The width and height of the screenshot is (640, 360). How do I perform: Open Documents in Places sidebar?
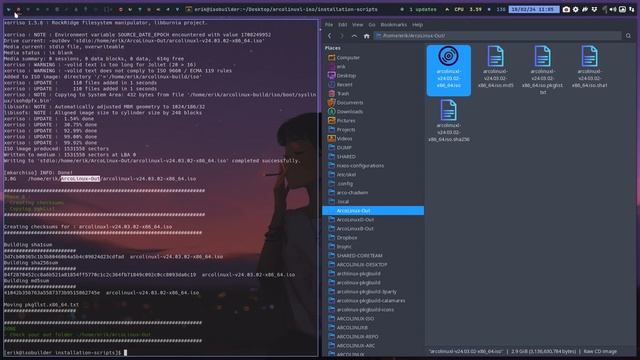coord(345,102)
